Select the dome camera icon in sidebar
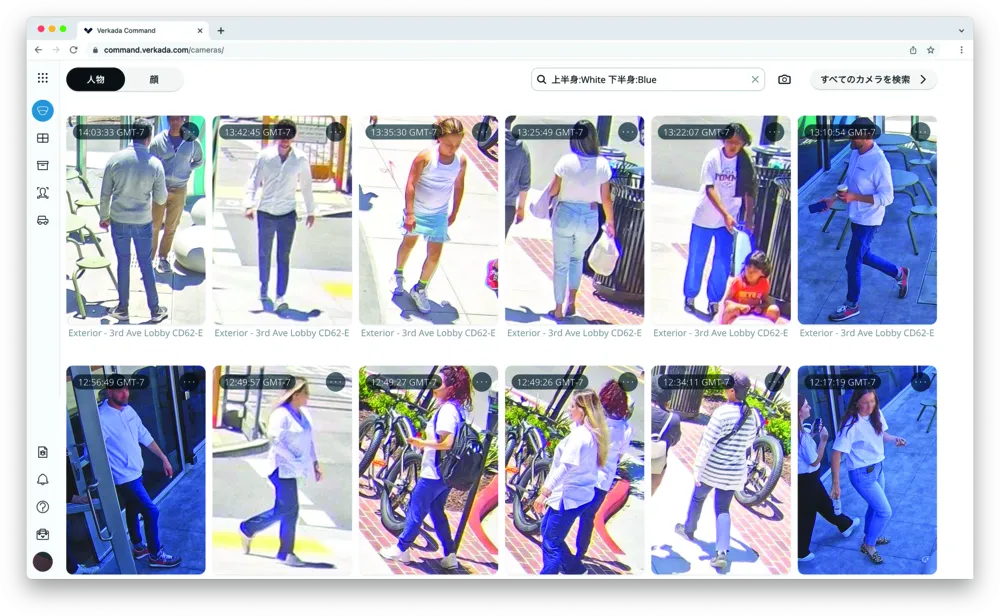Screen dimensions: 1000x616 coord(42,111)
